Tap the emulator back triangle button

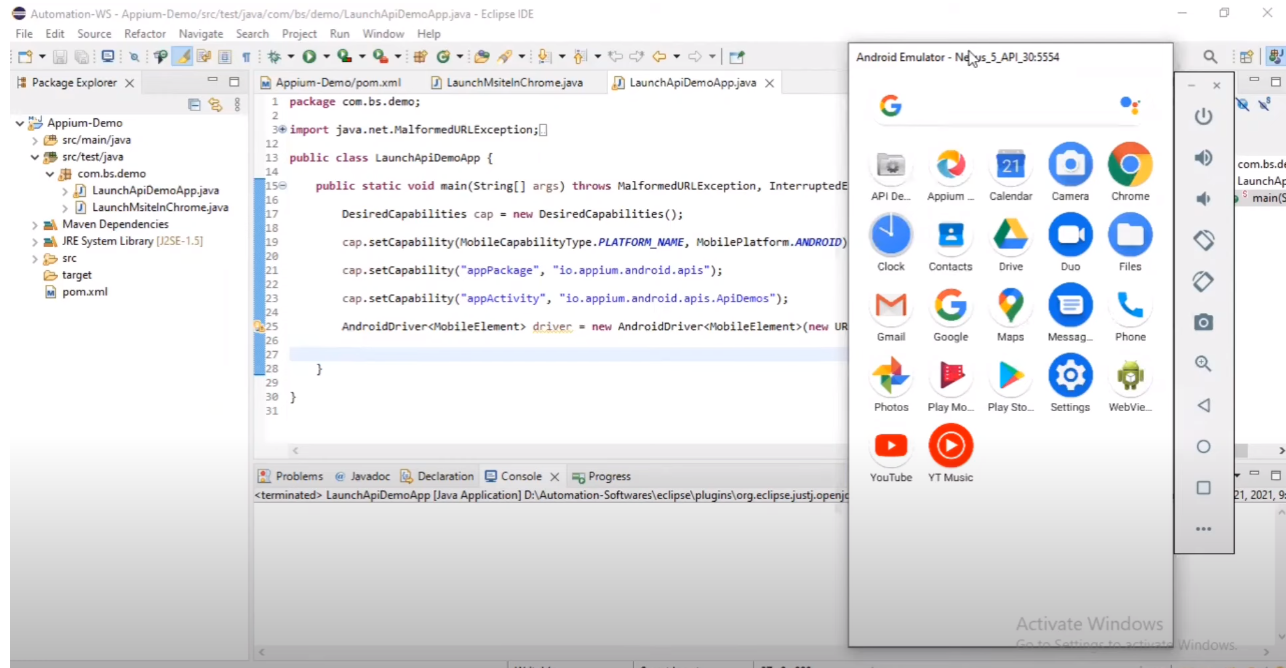[1204, 405]
